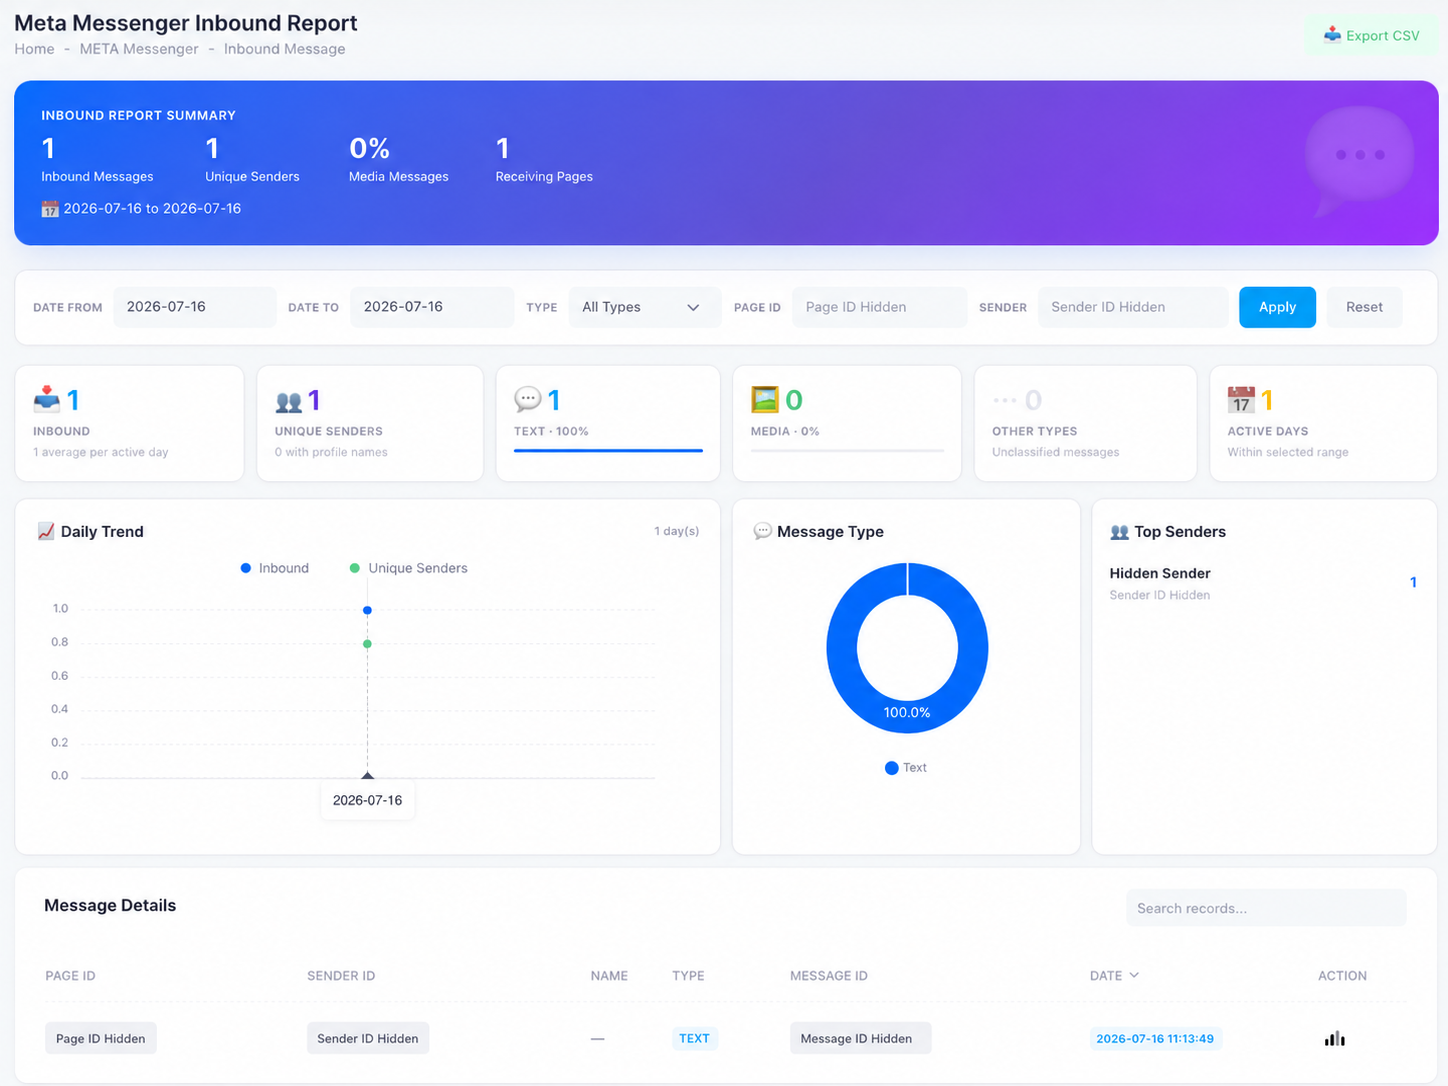Screen dimensions: 1448x1086
Task: Click the blue Text progress bar
Action: coord(608,451)
